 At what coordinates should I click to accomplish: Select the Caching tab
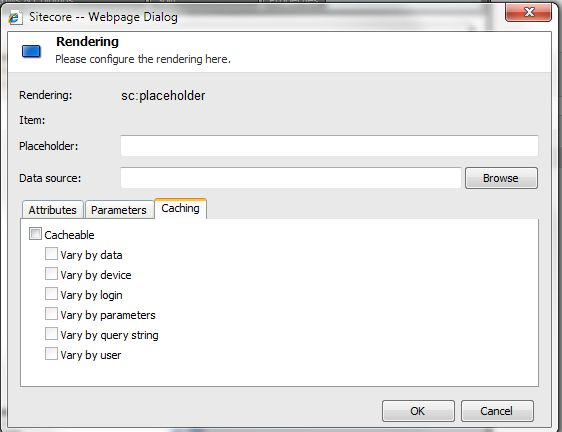click(181, 208)
